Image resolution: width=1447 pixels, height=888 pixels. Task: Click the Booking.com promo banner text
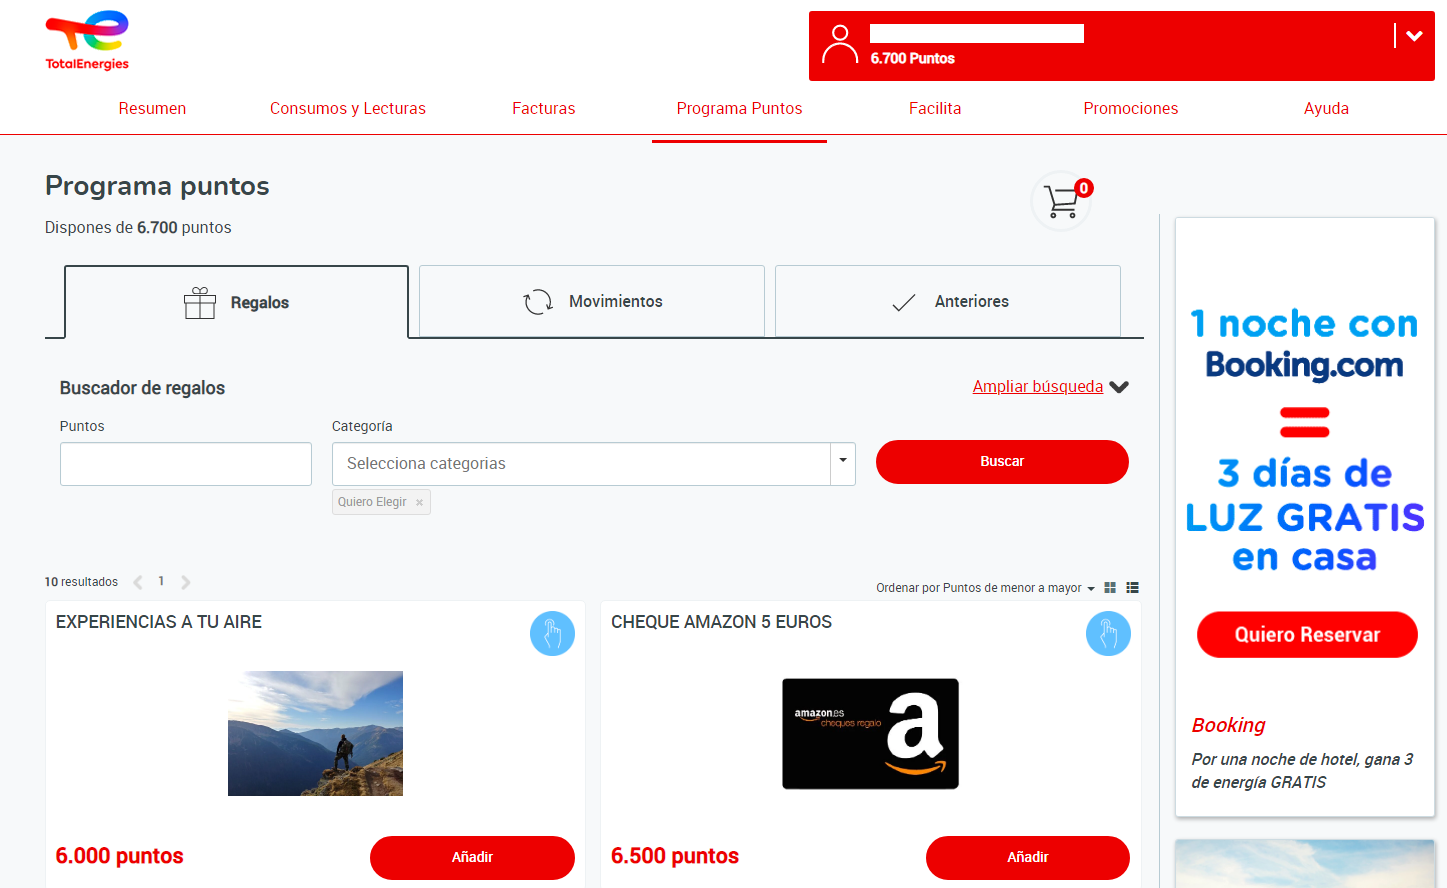coord(1305,440)
